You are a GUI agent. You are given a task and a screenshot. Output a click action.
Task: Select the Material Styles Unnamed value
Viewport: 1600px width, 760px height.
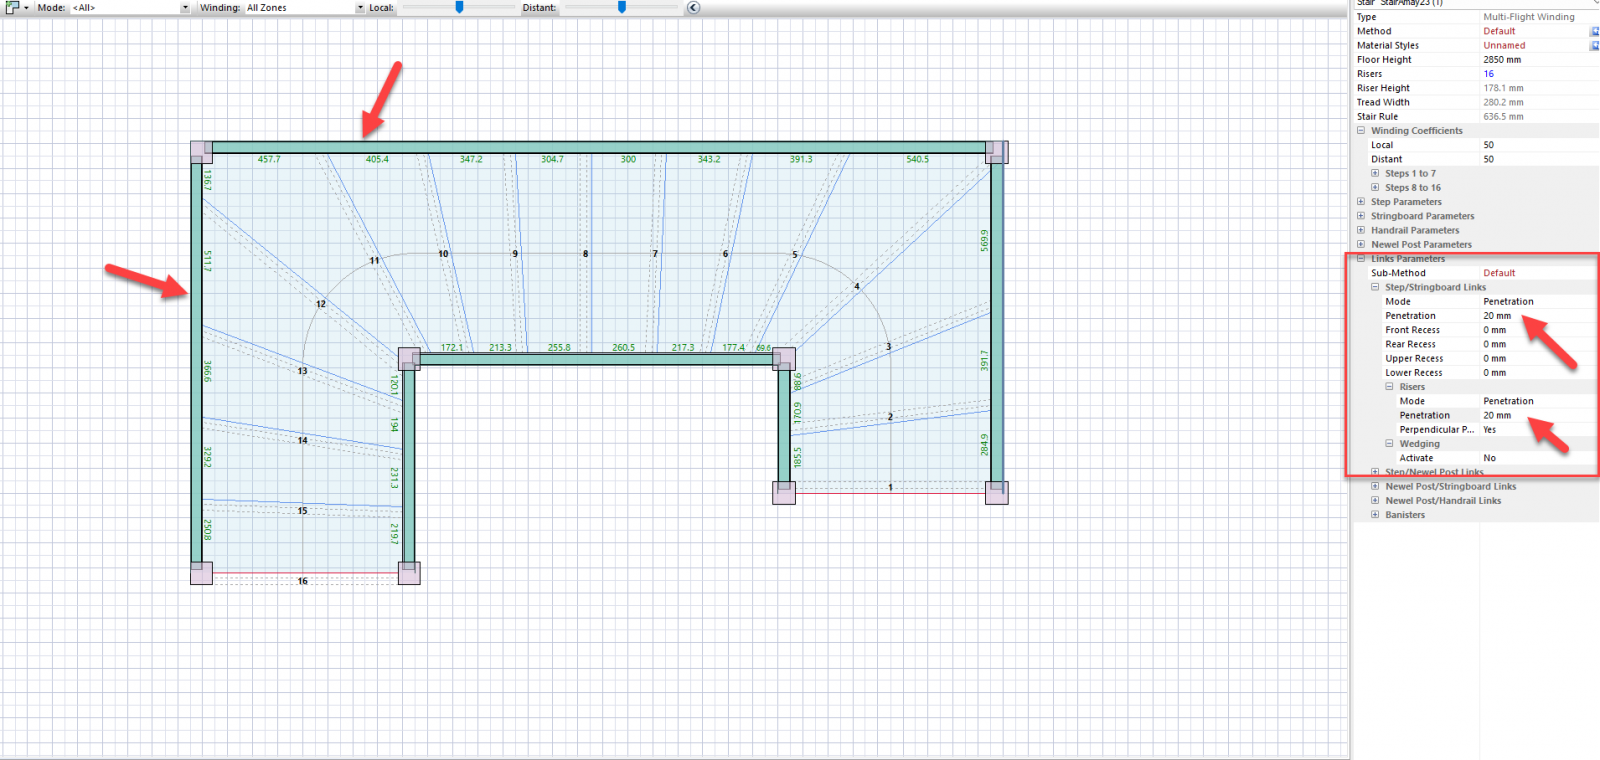[x=1504, y=45]
